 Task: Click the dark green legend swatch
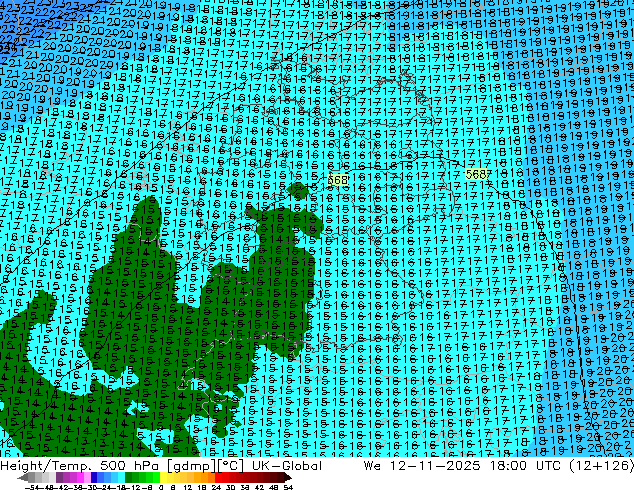point(129,477)
